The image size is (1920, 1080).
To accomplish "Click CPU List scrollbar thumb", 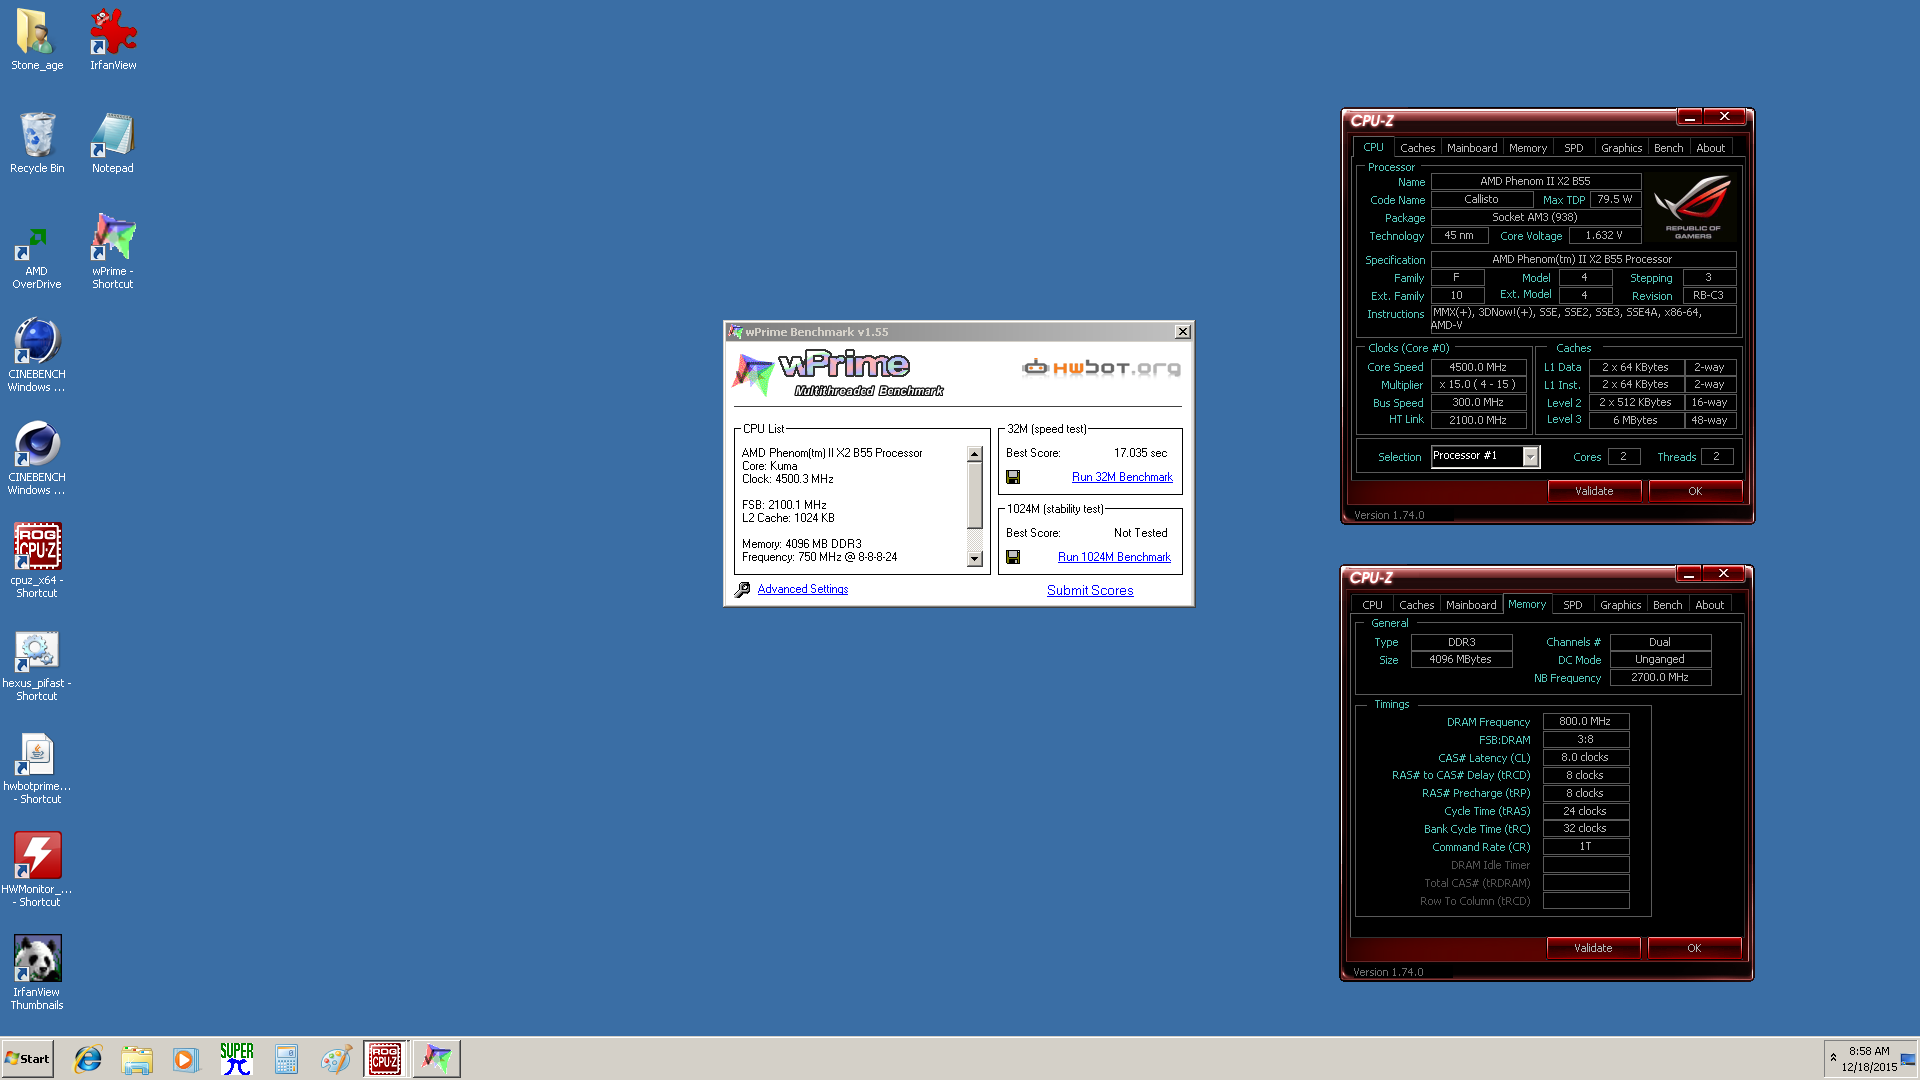I will [975, 496].
